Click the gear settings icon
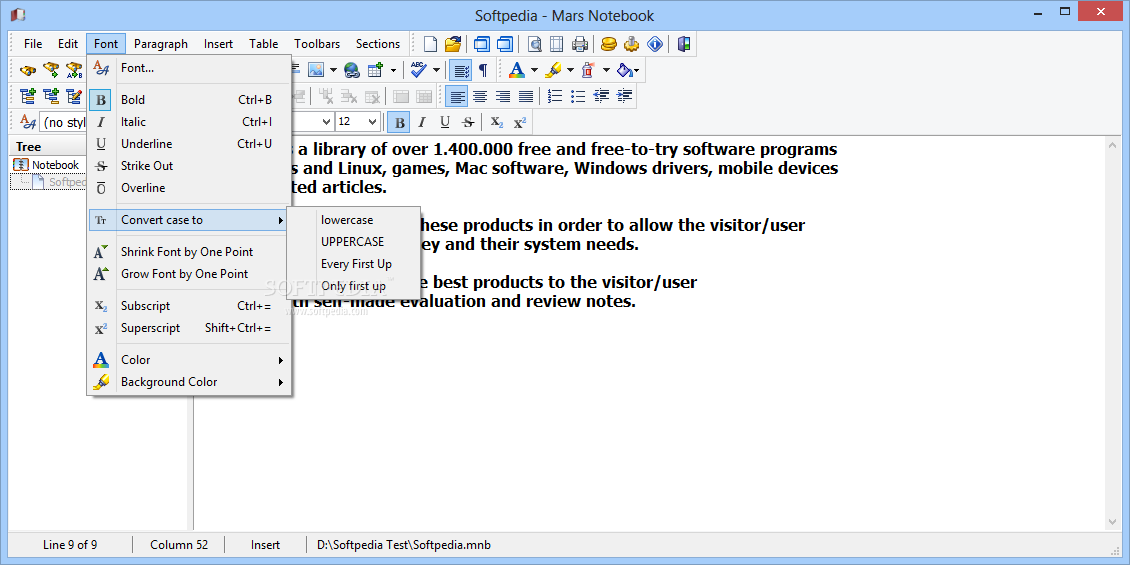Viewport: 1130px width, 565px height. [x=632, y=44]
